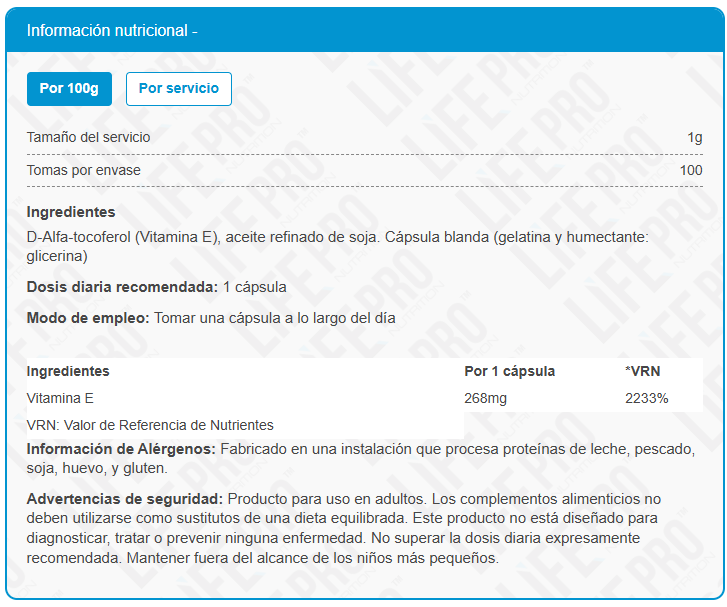The width and height of the screenshot is (727, 607).
Task: Switch to the 'Por servicio' tab
Action: click(178, 88)
